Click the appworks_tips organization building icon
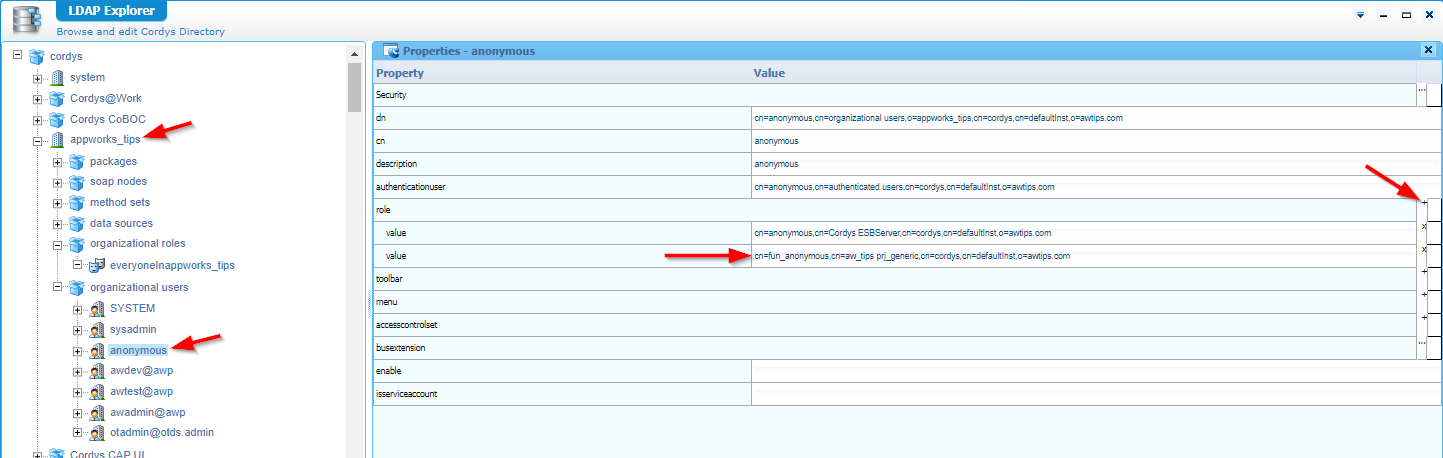This screenshot has height=458, width=1443. (57, 140)
